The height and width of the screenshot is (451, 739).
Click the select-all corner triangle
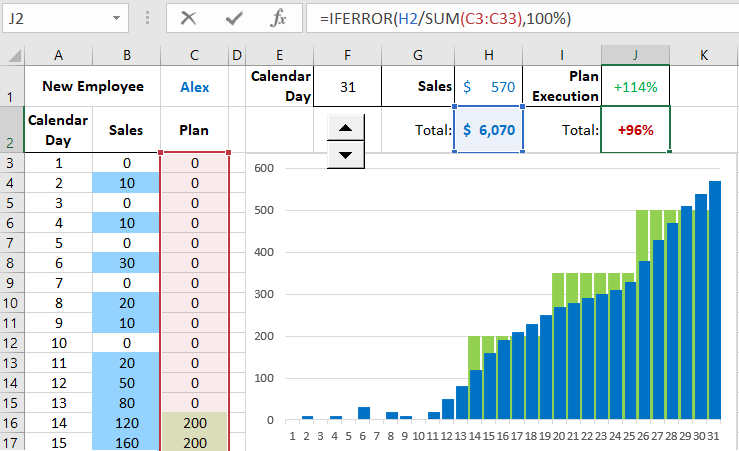[x=12, y=55]
